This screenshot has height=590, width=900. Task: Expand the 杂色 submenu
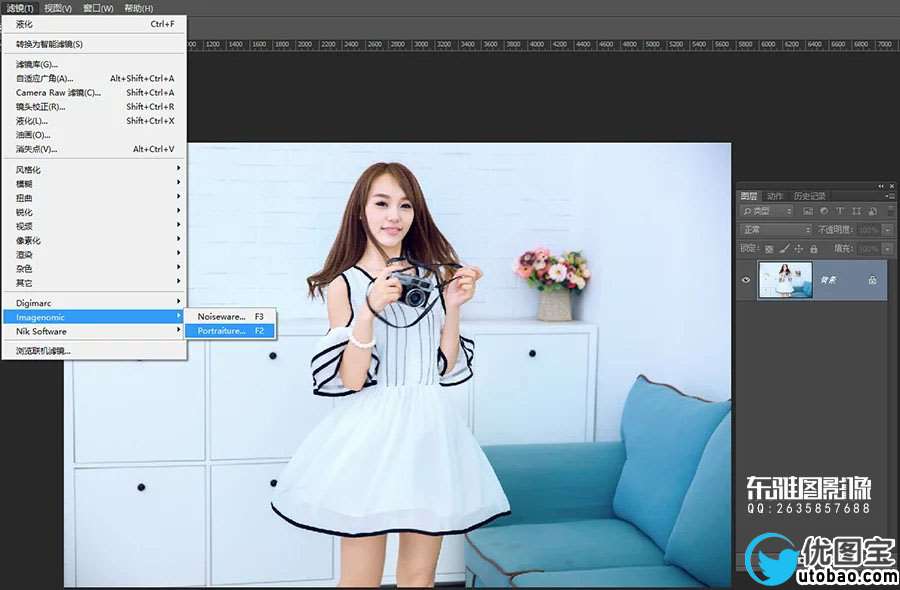95,269
